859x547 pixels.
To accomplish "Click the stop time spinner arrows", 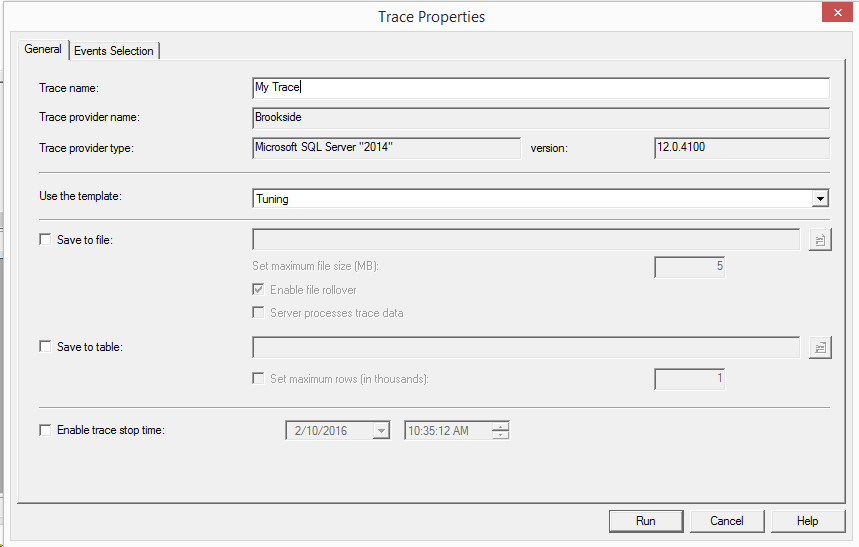I will coord(501,431).
